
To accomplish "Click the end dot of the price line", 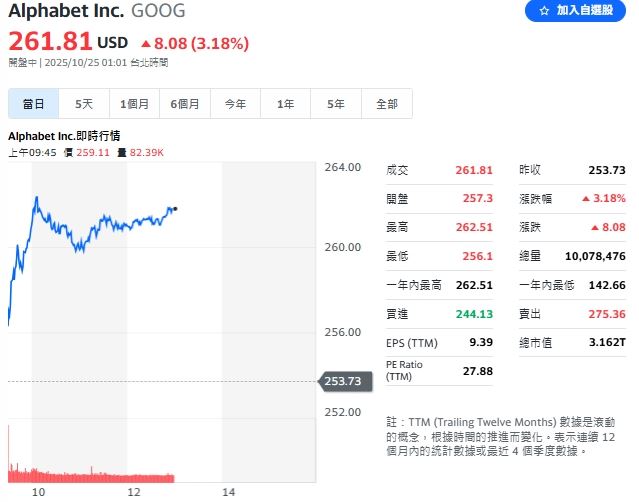I will (175, 209).
